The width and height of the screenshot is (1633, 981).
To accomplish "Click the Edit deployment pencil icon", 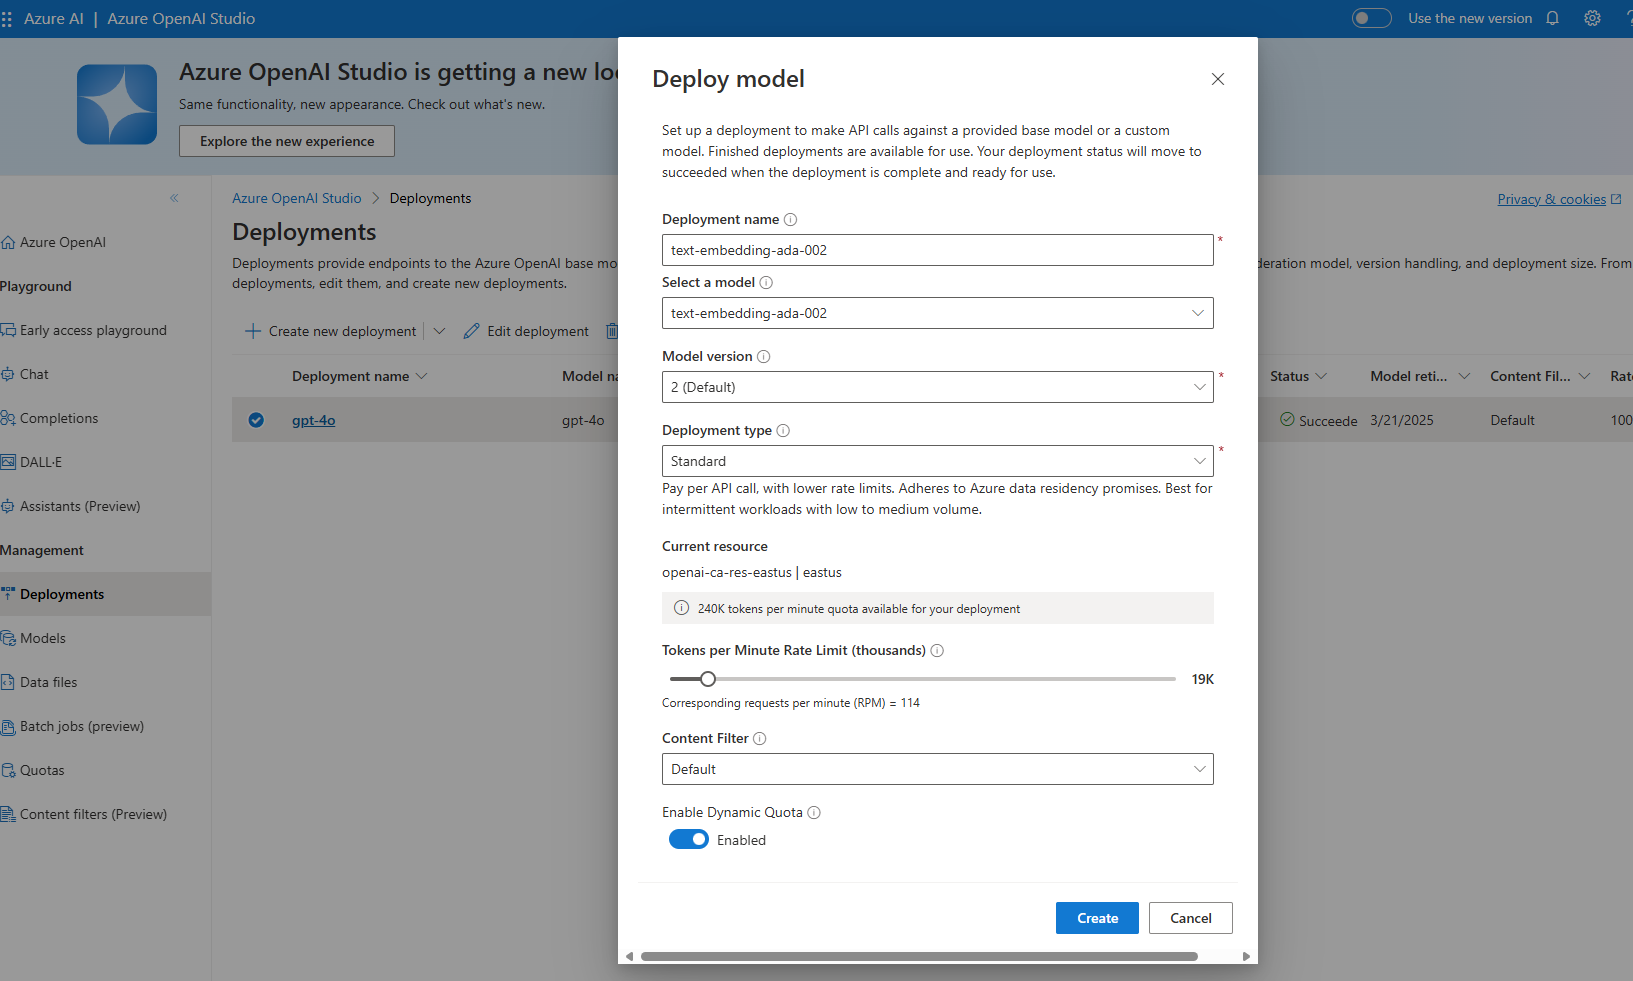I will (x=471, y=331).
